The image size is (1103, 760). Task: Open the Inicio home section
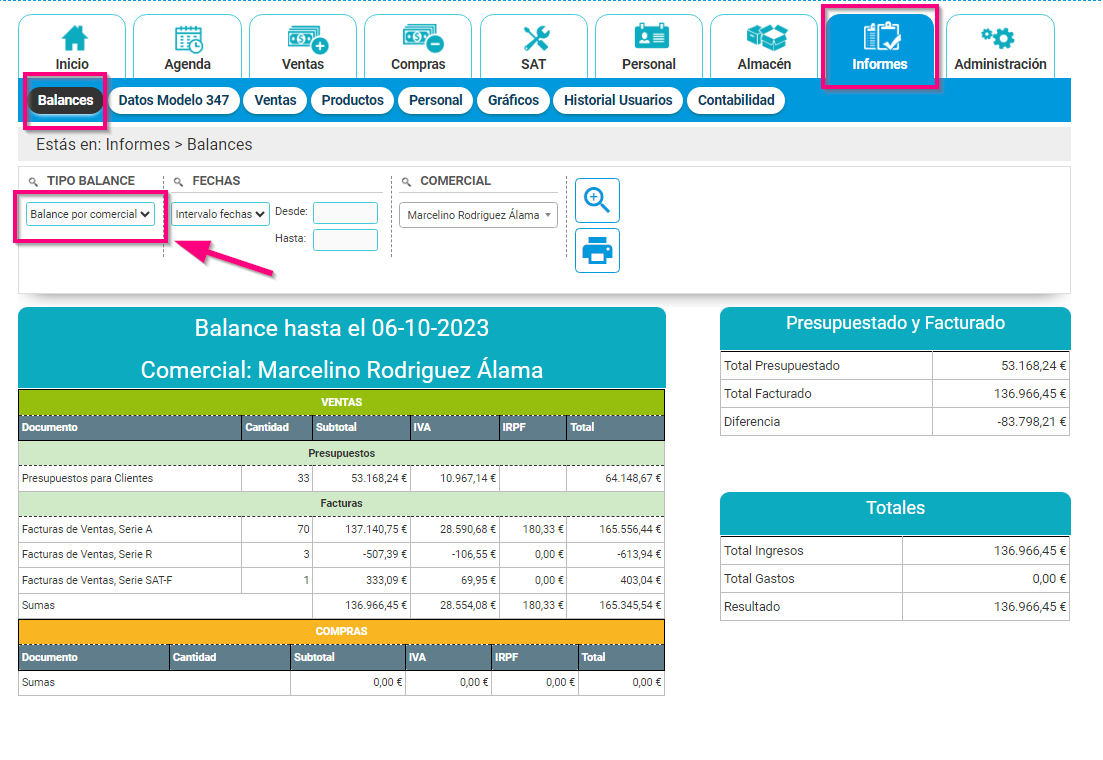pyautogui.click(x=71, y=46)
